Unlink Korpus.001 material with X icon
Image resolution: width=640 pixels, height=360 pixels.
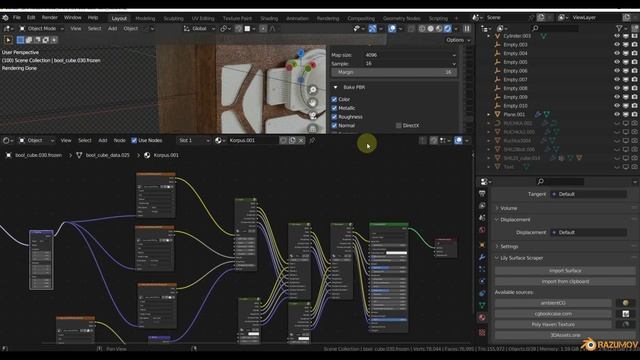click(301, 140)
